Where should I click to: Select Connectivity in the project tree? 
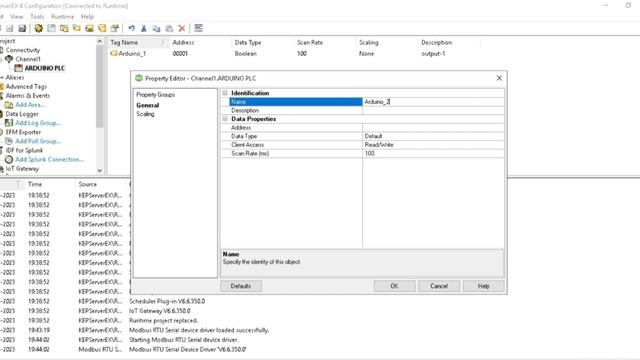pos(23,50)
